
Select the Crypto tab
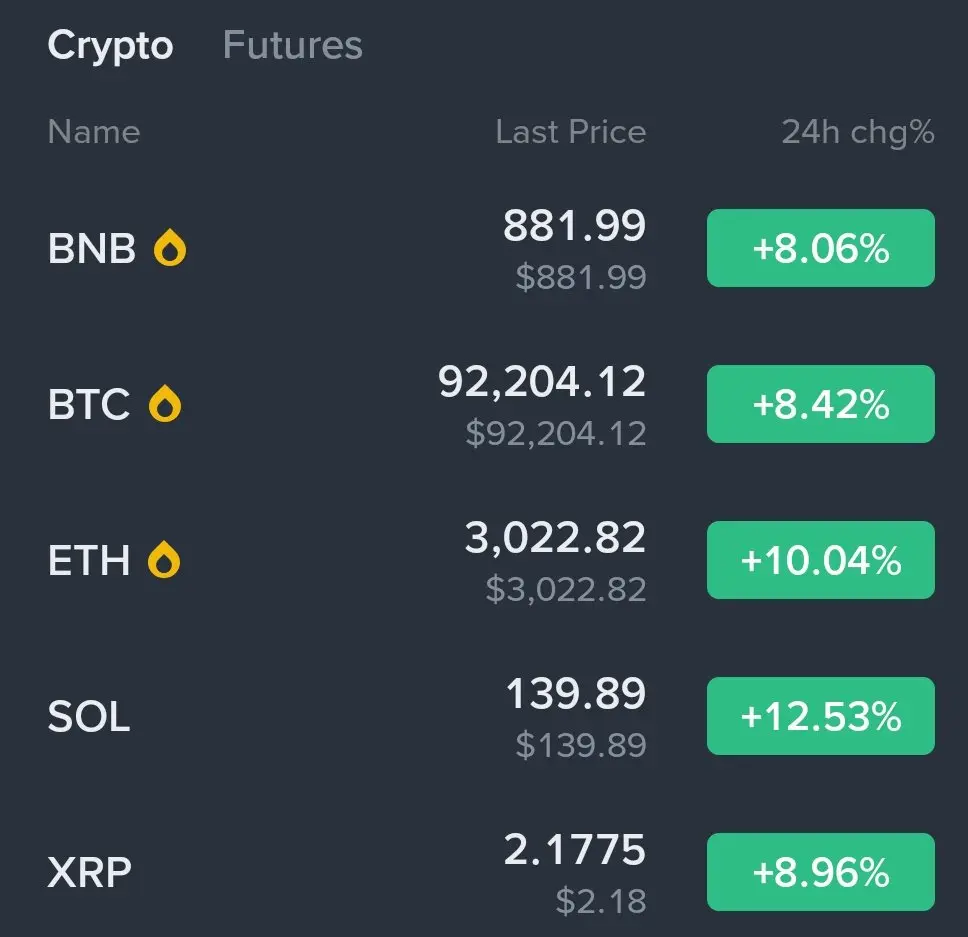pos(110,45)
